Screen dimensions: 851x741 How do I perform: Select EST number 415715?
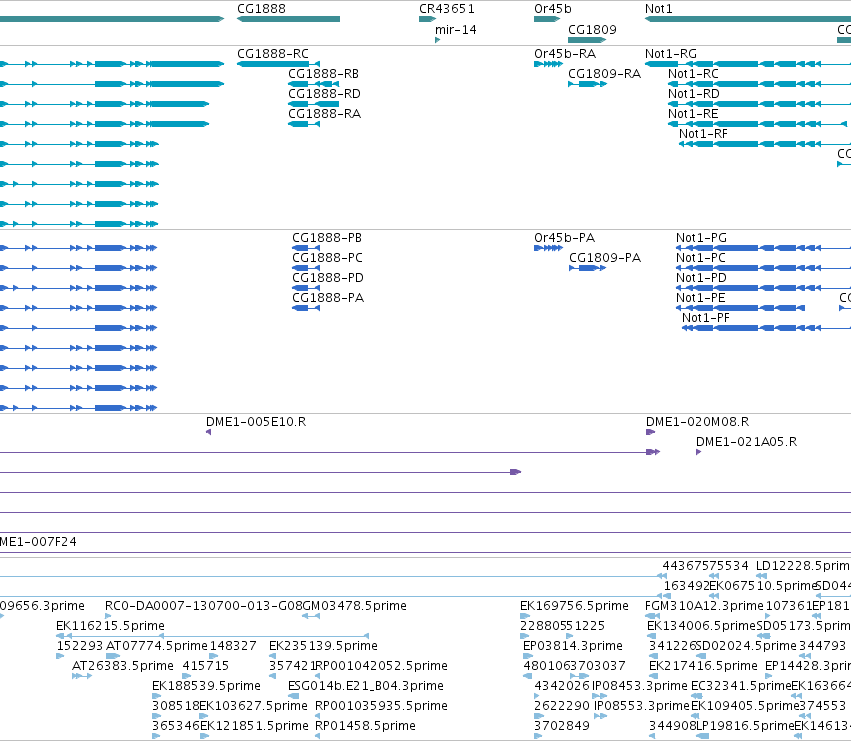point(206,666)
